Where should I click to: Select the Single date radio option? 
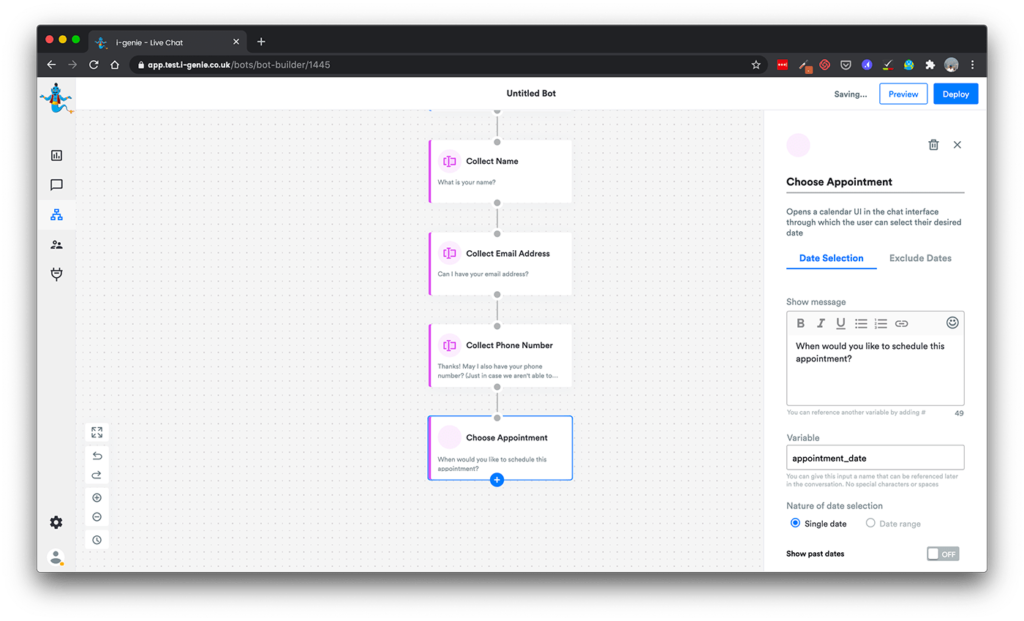796,523
